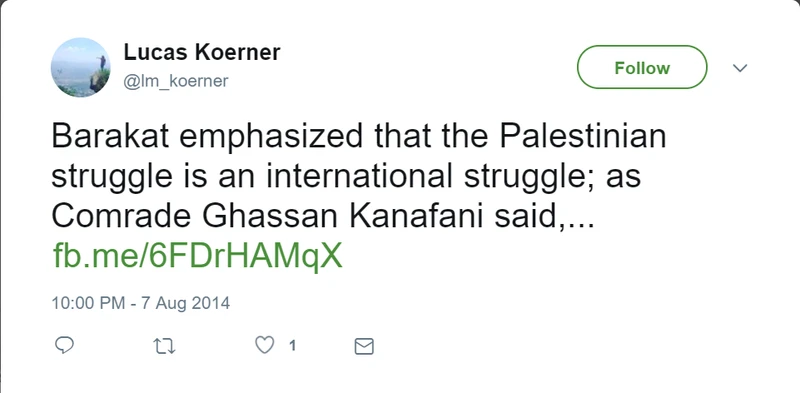Click the like count number 1
The image size is (800, 393).
point(292,346)
